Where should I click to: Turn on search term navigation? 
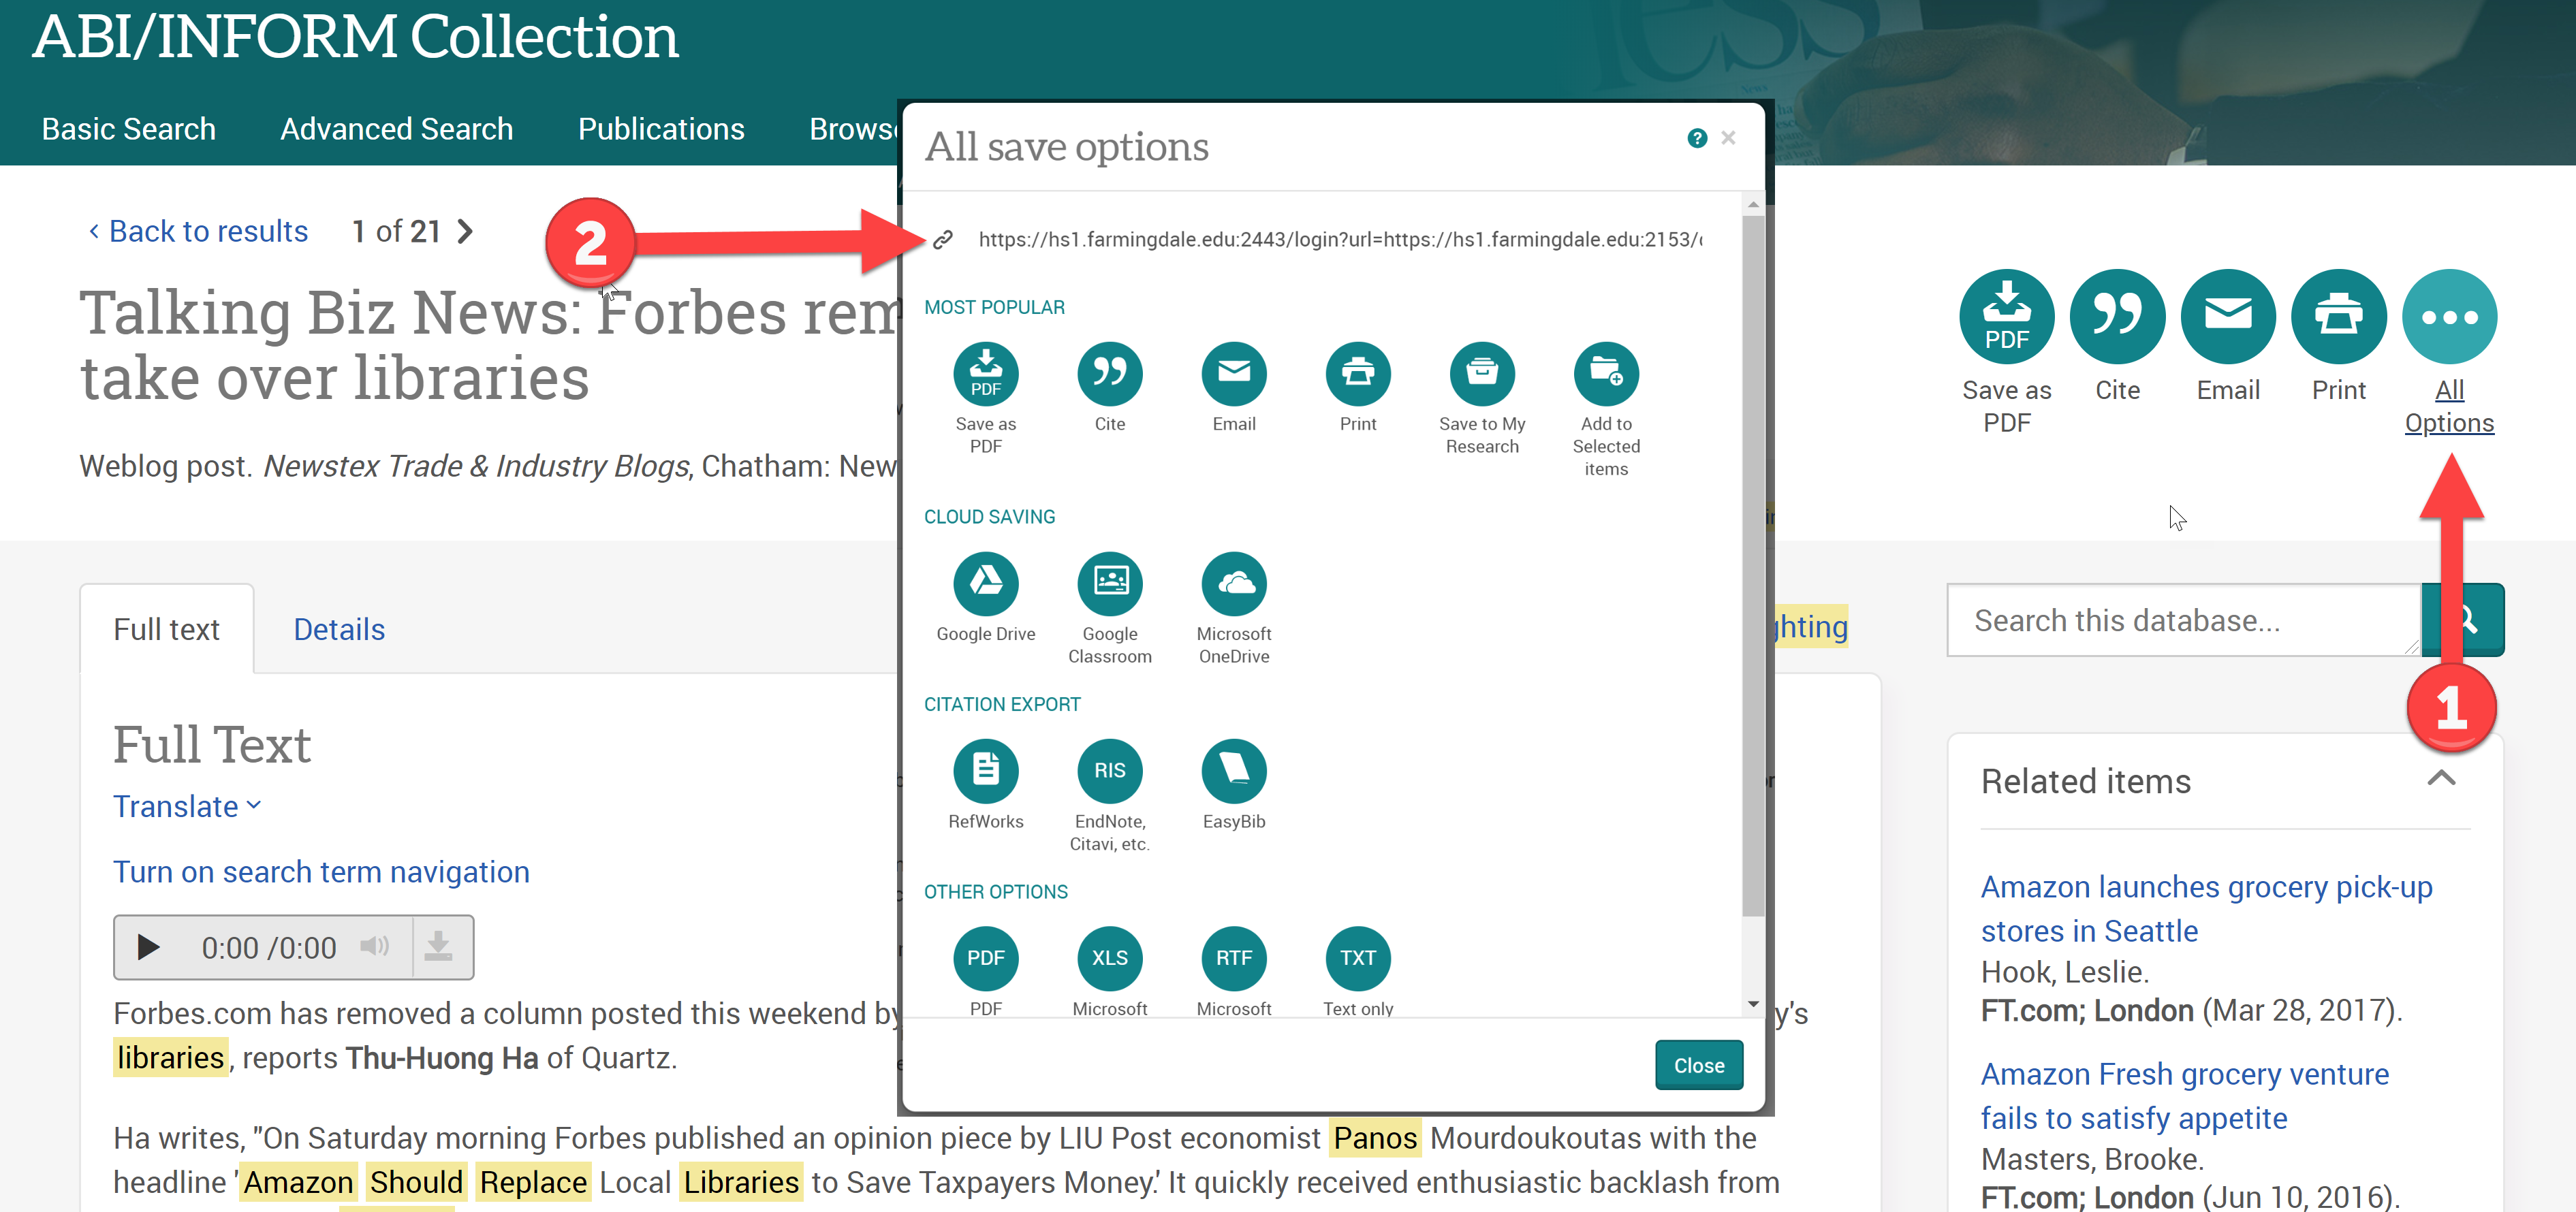pos(320,871)
